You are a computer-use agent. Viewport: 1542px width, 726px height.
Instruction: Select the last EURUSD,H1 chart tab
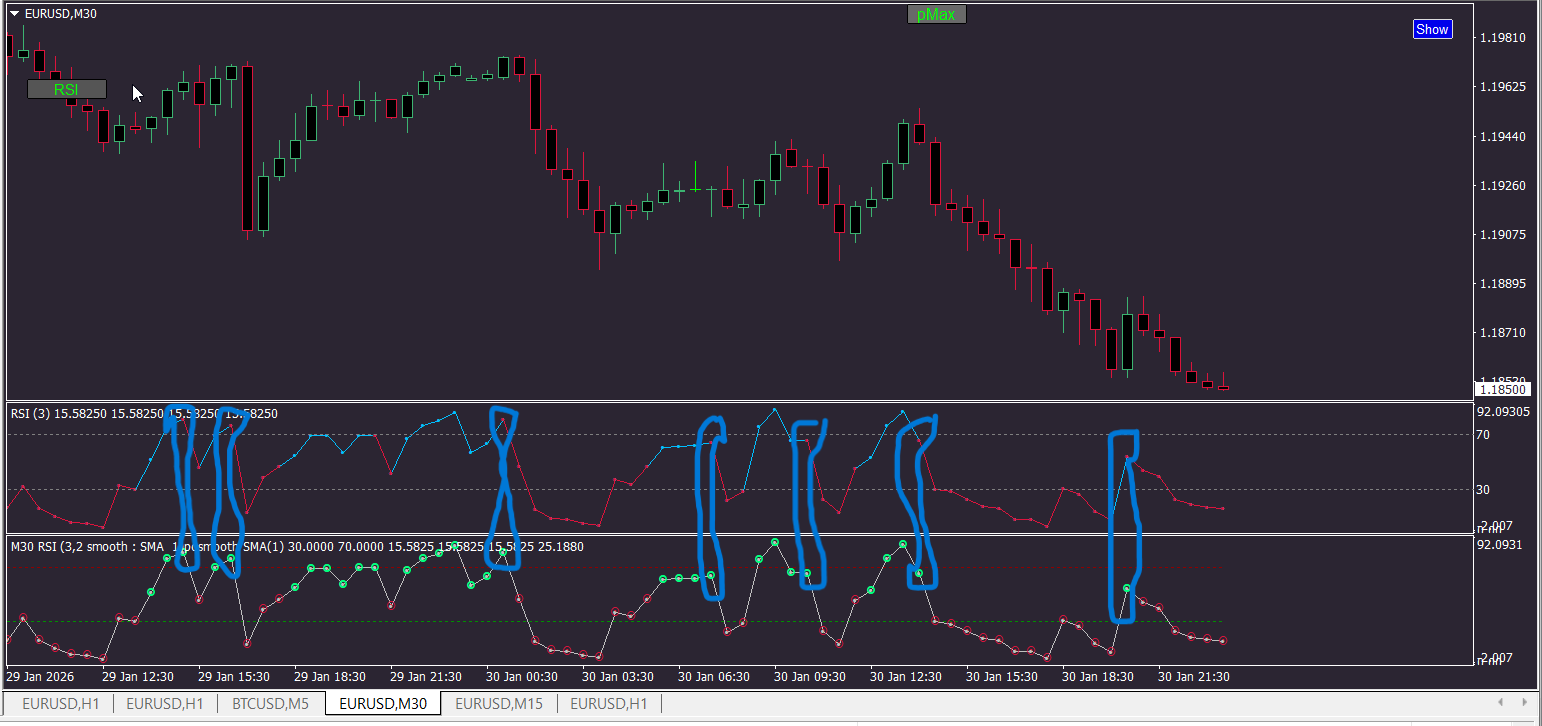pyautogui.click(x=609, y=703)
